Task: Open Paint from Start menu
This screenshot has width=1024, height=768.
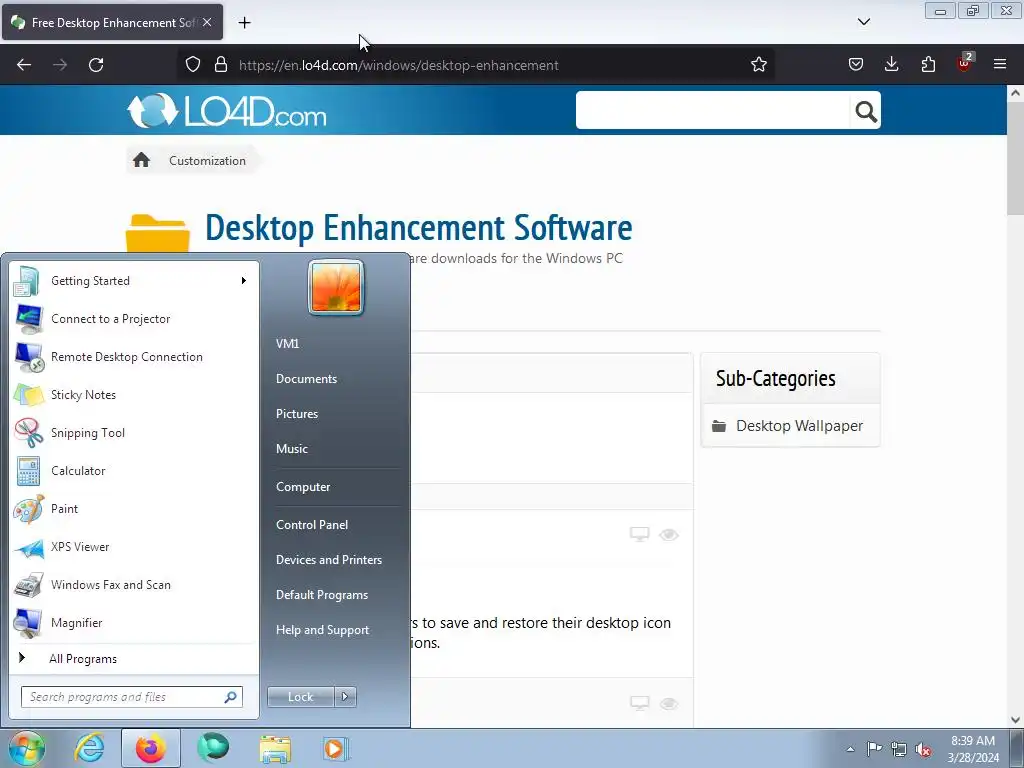Action: click(x=134, y=509)
